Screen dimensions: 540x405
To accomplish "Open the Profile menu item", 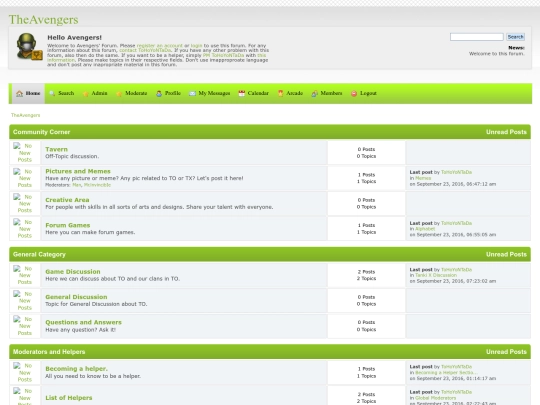I will pos(168,93).
